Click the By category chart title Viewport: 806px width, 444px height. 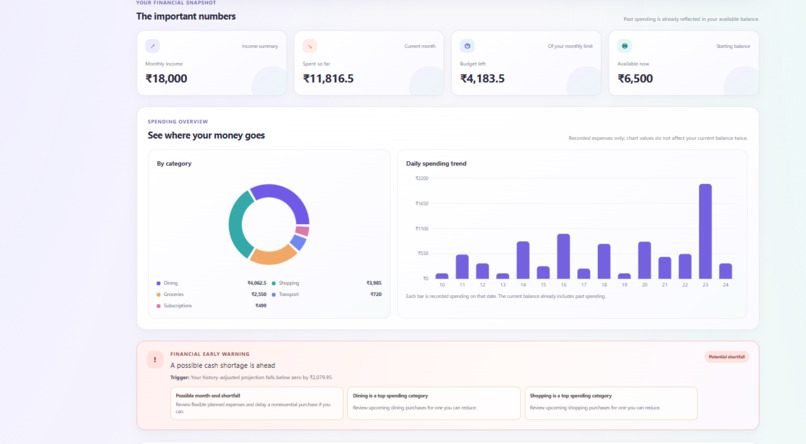(x=174, y=163)
